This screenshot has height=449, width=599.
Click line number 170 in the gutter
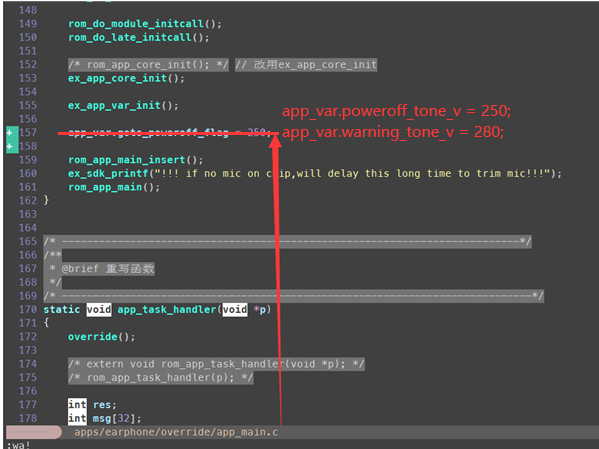tap(28, 310)
